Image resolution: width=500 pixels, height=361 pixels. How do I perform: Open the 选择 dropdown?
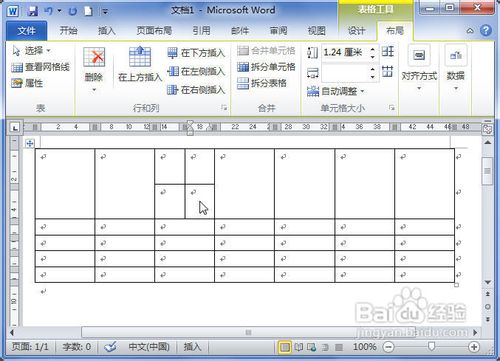[x=31, y=51]
